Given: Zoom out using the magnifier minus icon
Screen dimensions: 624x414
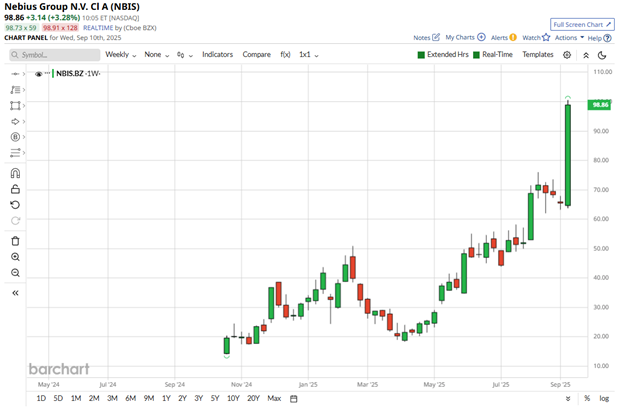Looking at the screenshot, I should pyautogui.click(x=15, y=273).
